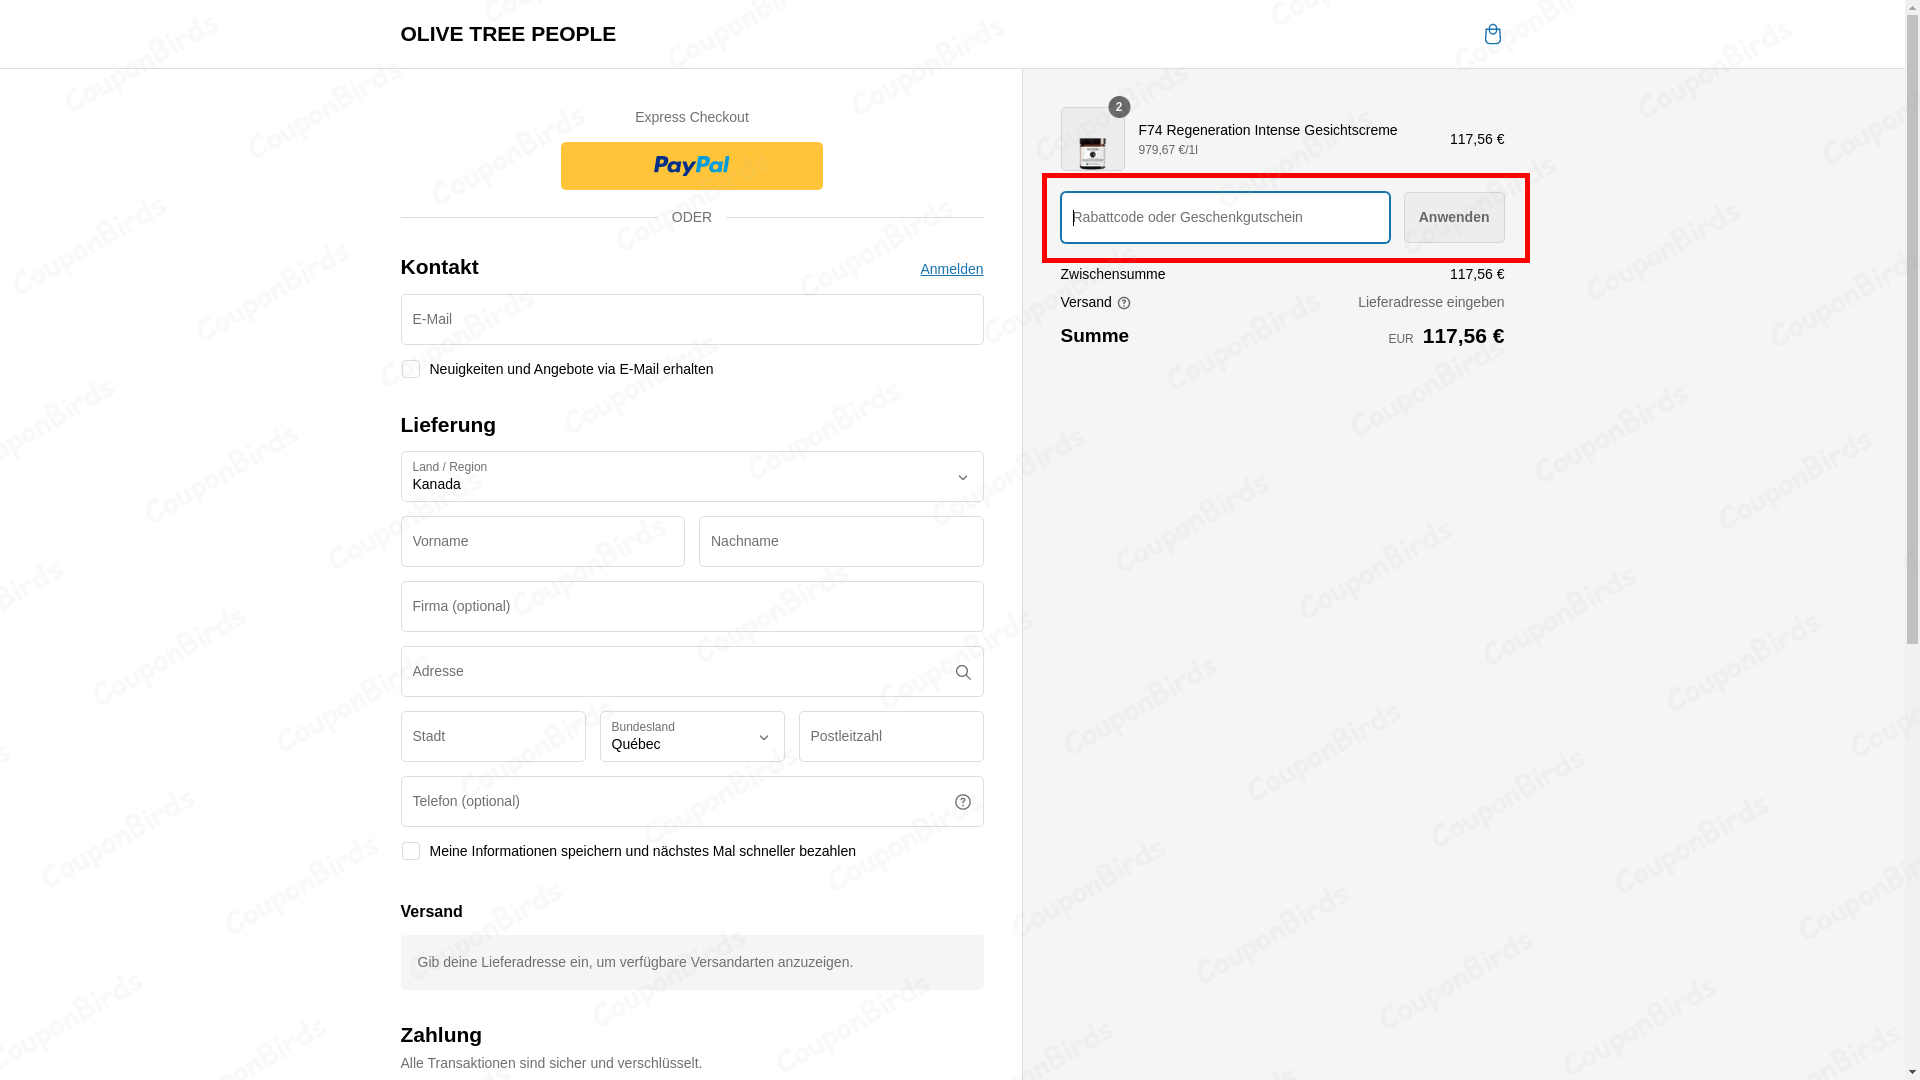This screenshot has height=1080, width=1920.
Task: Select the Vorname input field
Action: click(x=543, y=542)
